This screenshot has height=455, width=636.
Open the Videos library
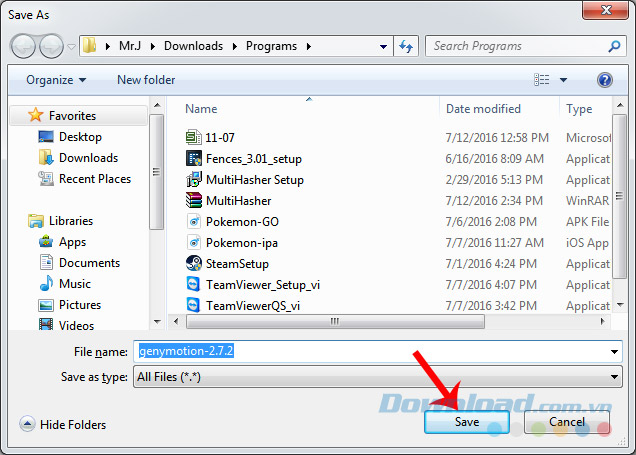tap(76, 325)
